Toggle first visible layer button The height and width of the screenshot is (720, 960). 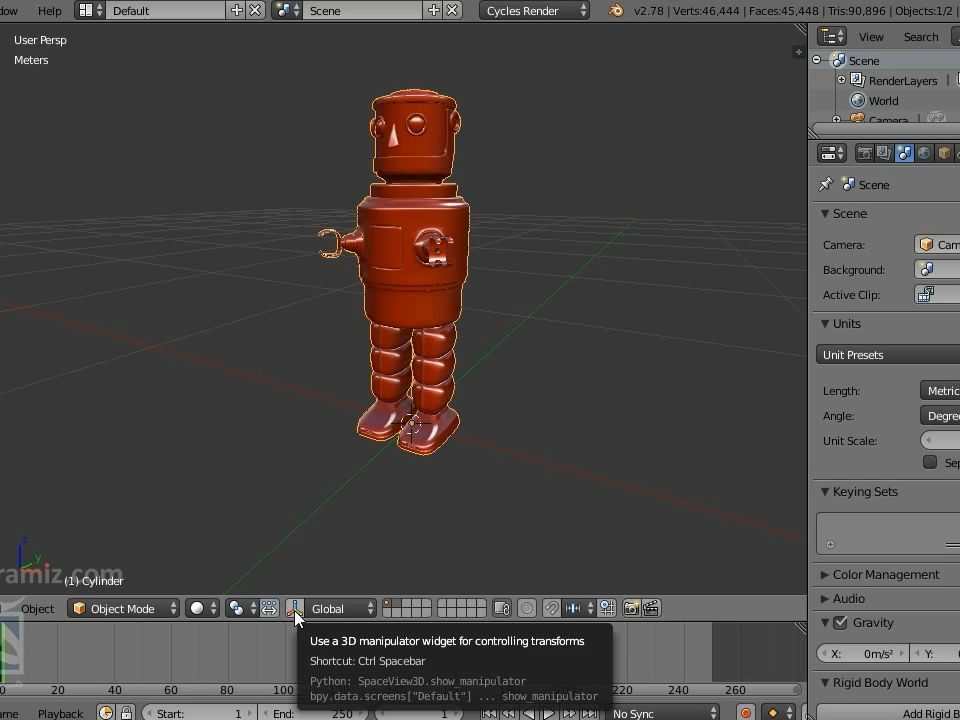coord(388,604)
